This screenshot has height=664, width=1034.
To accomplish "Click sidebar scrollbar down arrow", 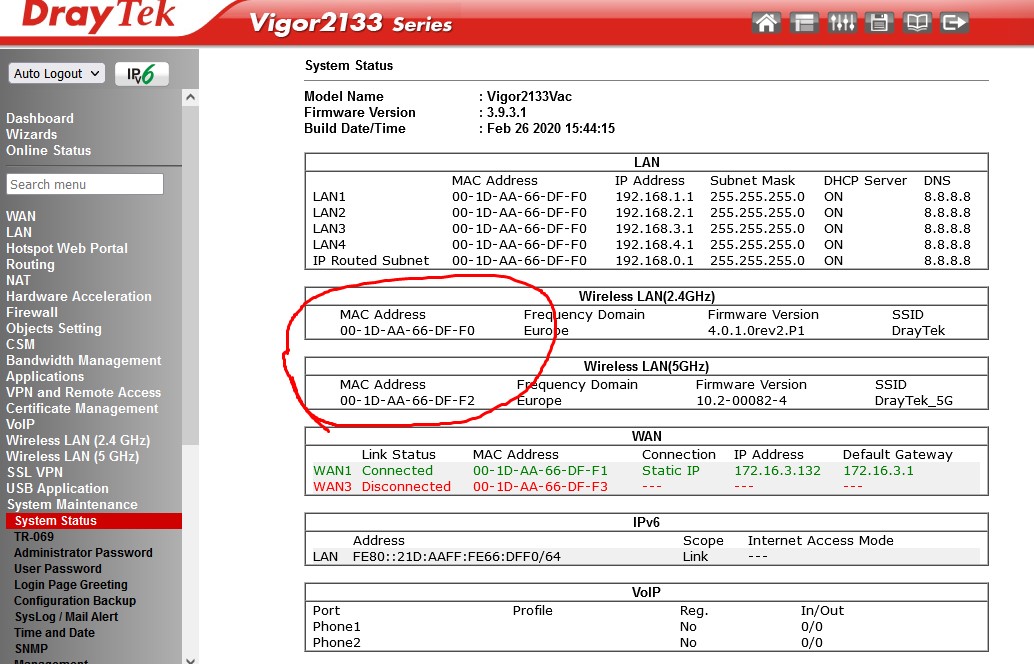I will pyautogui.click(x=190, y=657).
